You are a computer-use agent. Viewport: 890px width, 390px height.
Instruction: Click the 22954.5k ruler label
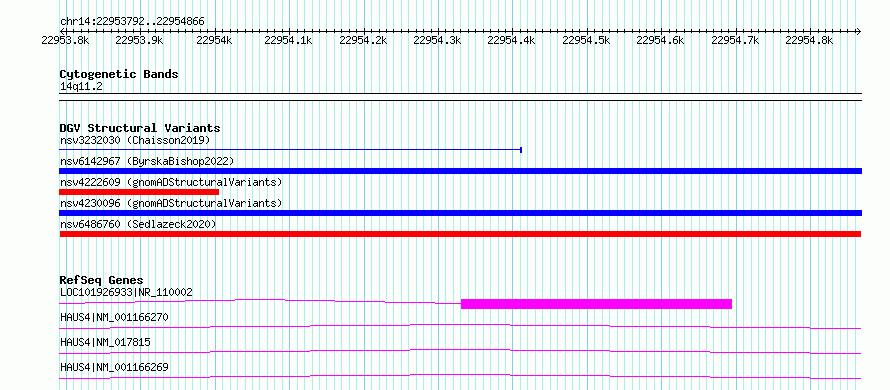click(x=586, y=41)
